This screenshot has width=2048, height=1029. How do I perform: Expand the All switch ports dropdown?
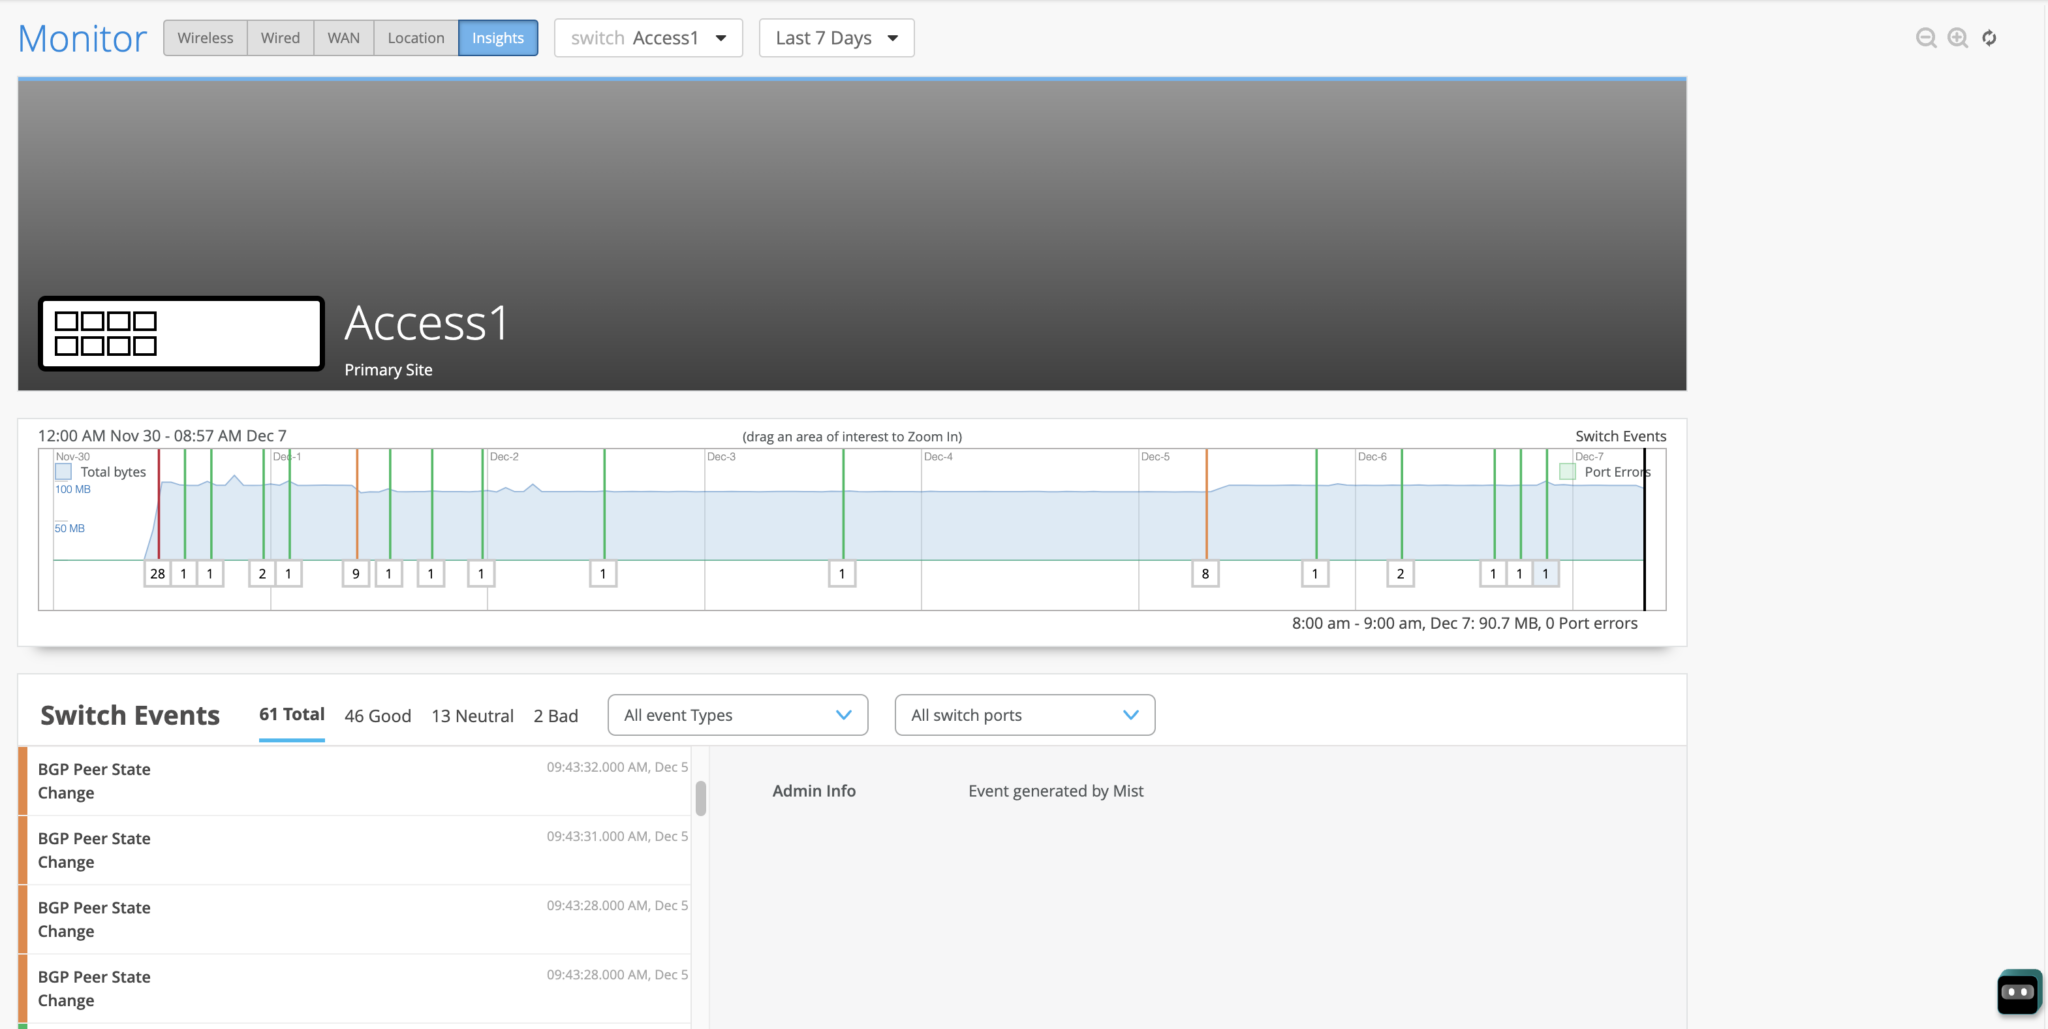(x=1024, y=715)
